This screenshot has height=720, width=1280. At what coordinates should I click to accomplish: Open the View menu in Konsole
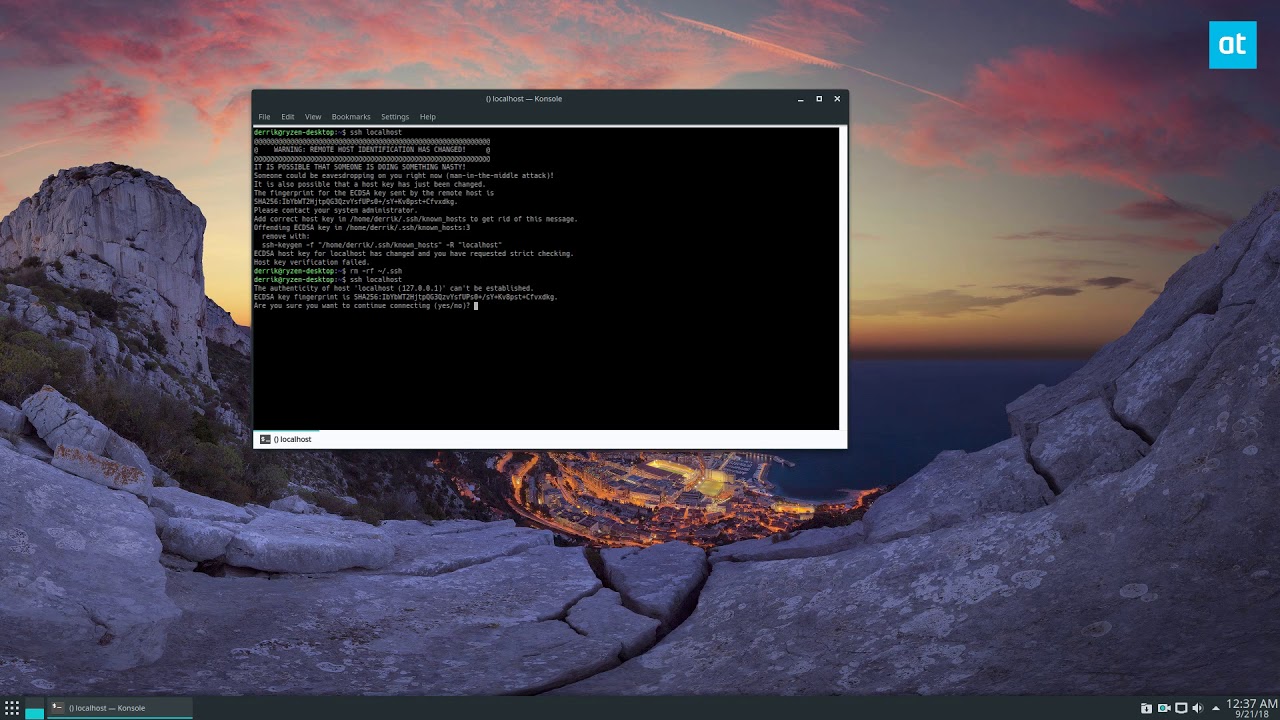point(313,117)
